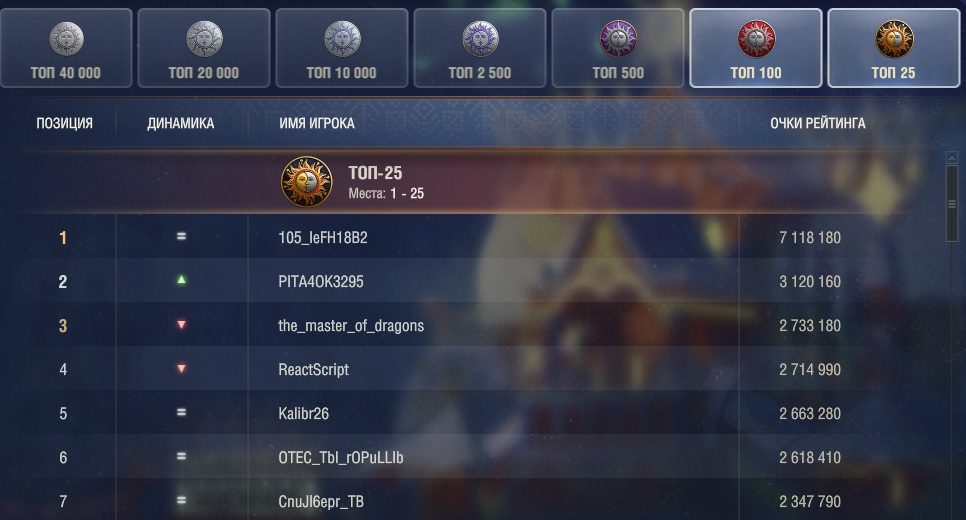
Task: Click the green up arrow for PITA4OK3295
Action: tap(181, 280)
